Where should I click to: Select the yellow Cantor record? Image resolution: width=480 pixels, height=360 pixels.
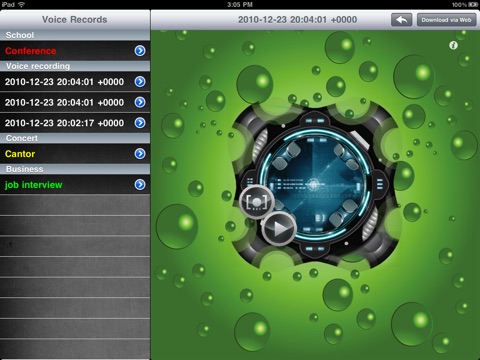[x=75, y=154]
